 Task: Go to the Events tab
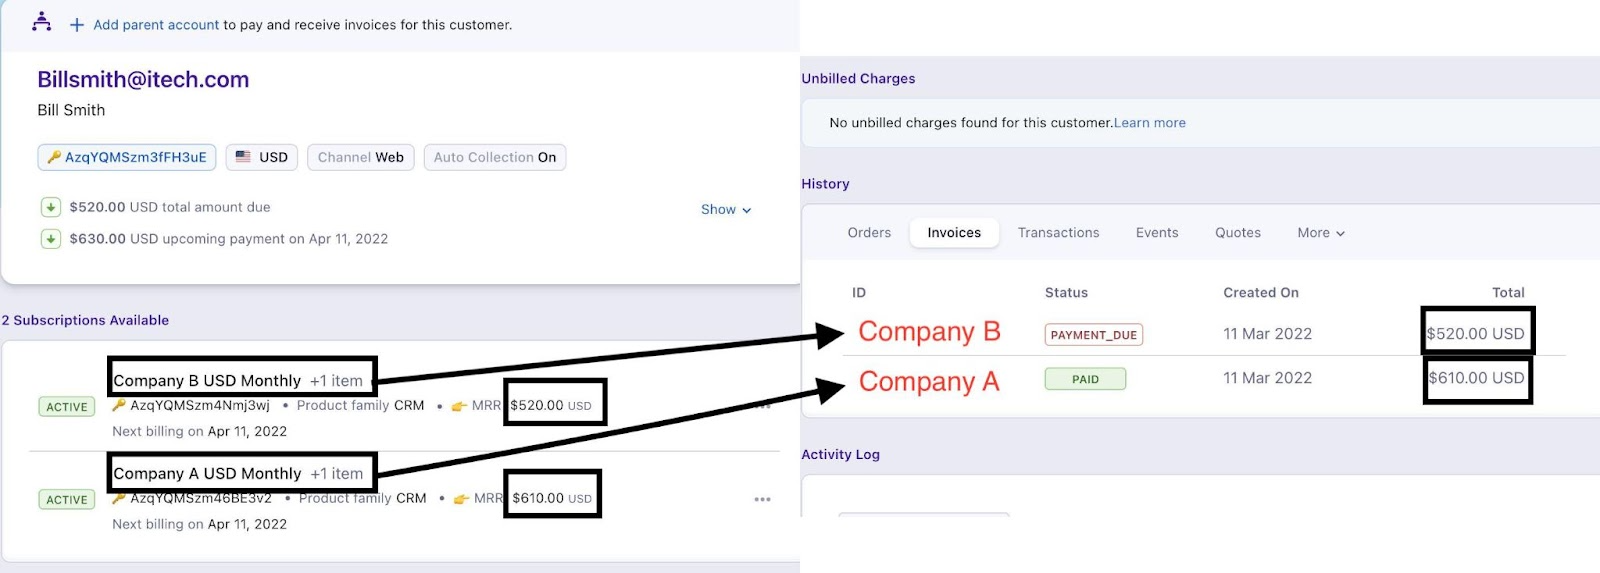click(x=1156, y=233)
